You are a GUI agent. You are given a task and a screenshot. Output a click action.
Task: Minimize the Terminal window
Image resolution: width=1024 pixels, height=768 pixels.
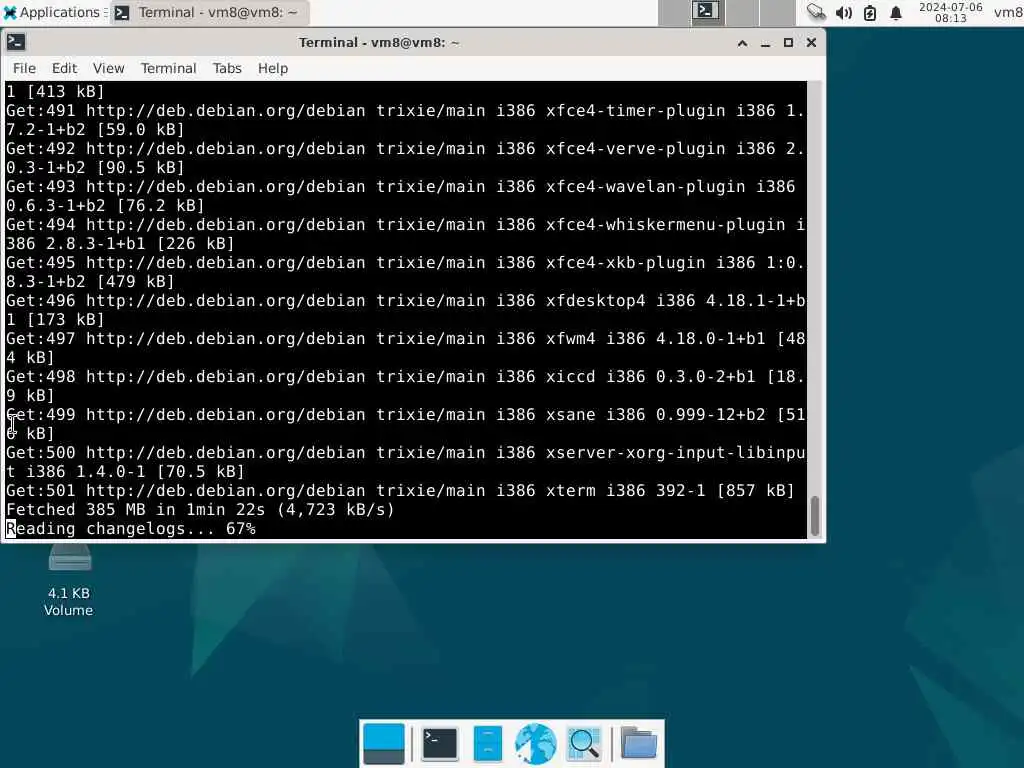click(x=765, y=43)
